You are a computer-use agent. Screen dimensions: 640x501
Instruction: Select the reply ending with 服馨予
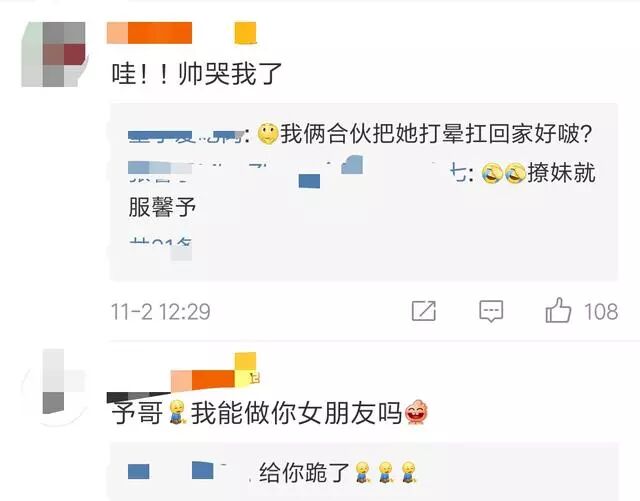362,189
